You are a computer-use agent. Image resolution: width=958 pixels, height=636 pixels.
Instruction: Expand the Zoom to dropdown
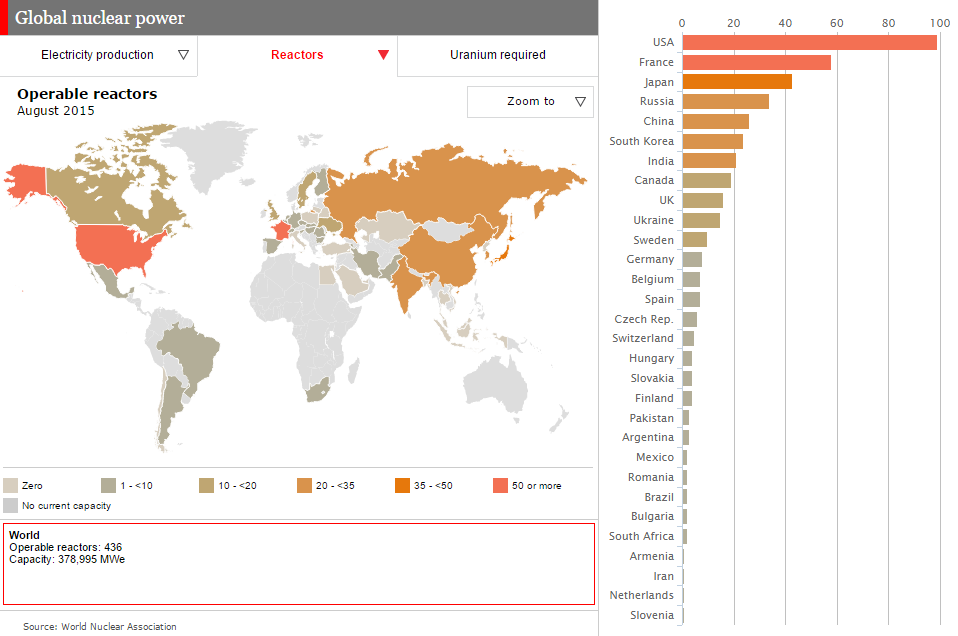click(530, 101)
